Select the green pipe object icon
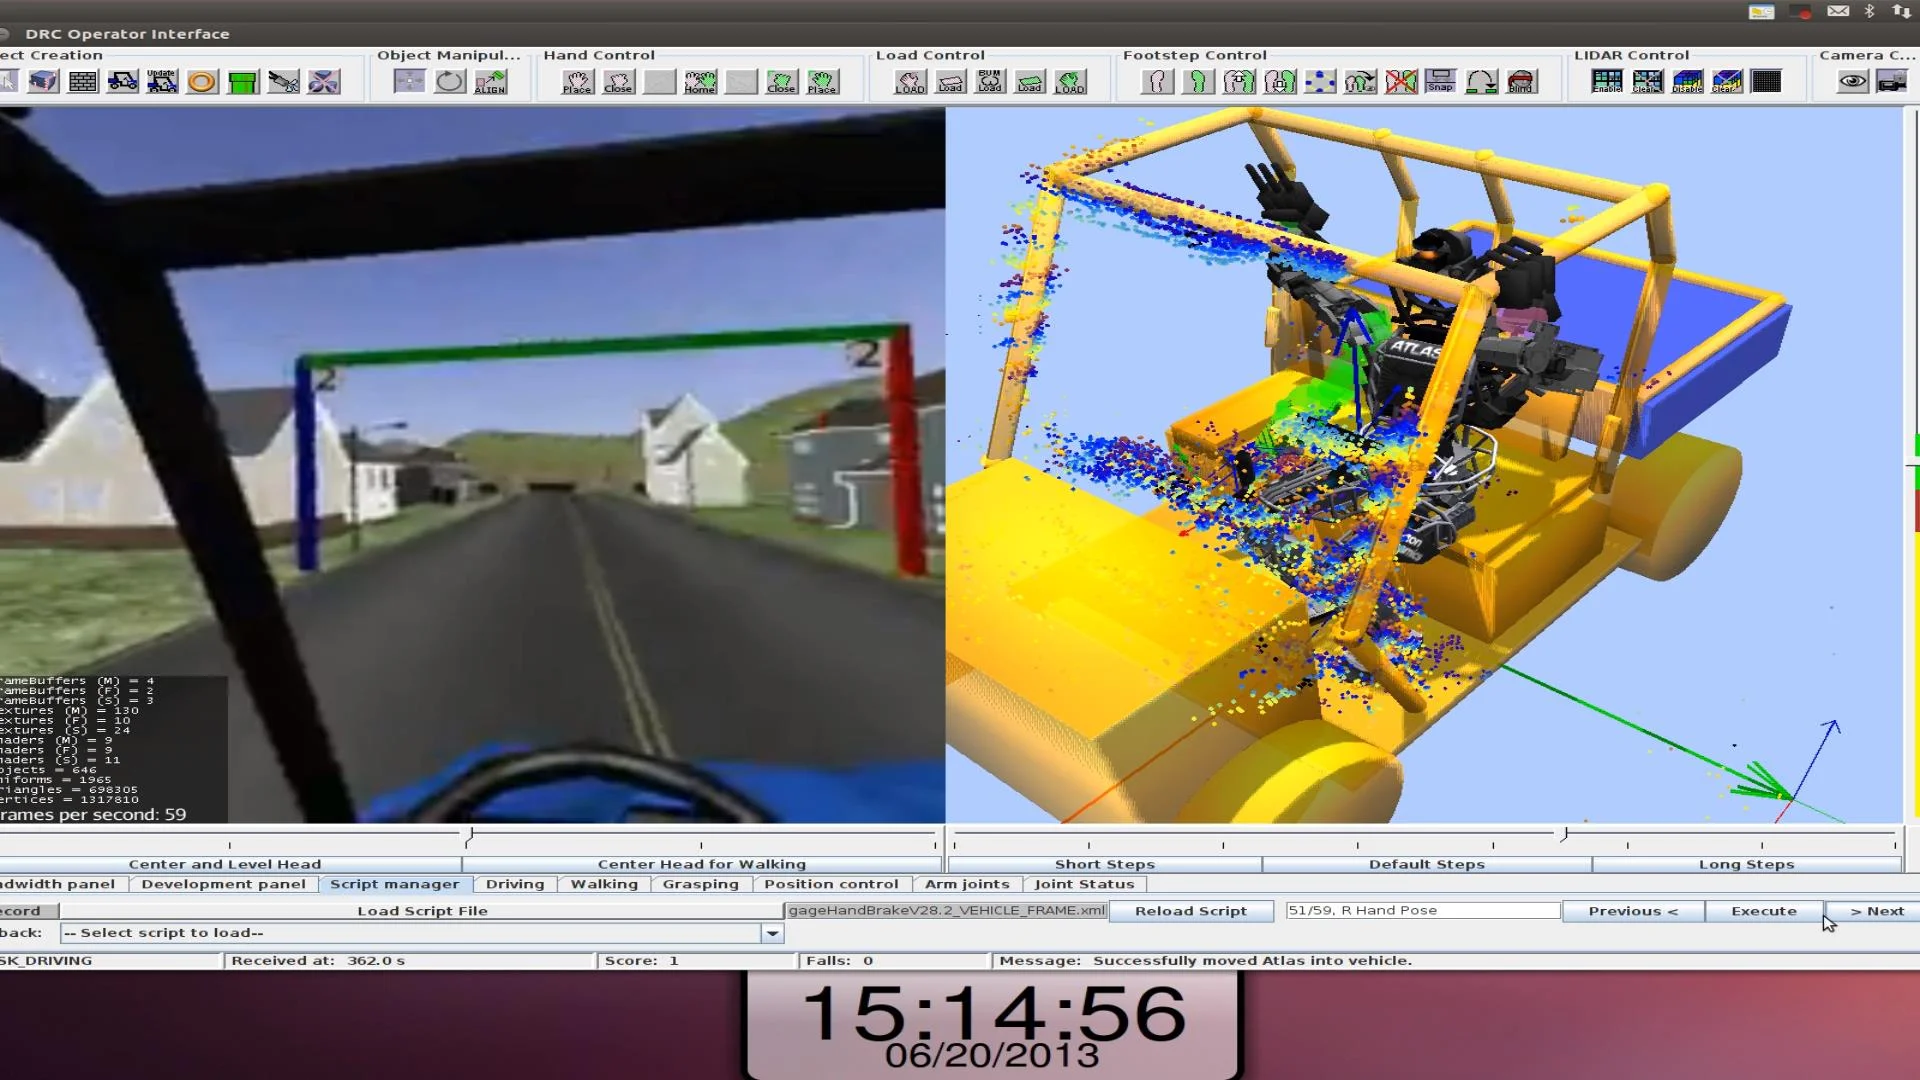 tap(243, 81)
